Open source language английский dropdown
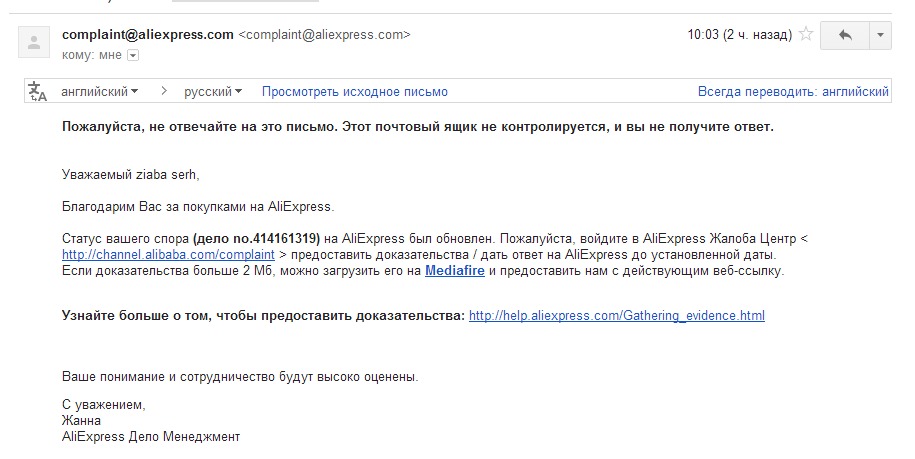Screen dimensions: 915x459 100,92
